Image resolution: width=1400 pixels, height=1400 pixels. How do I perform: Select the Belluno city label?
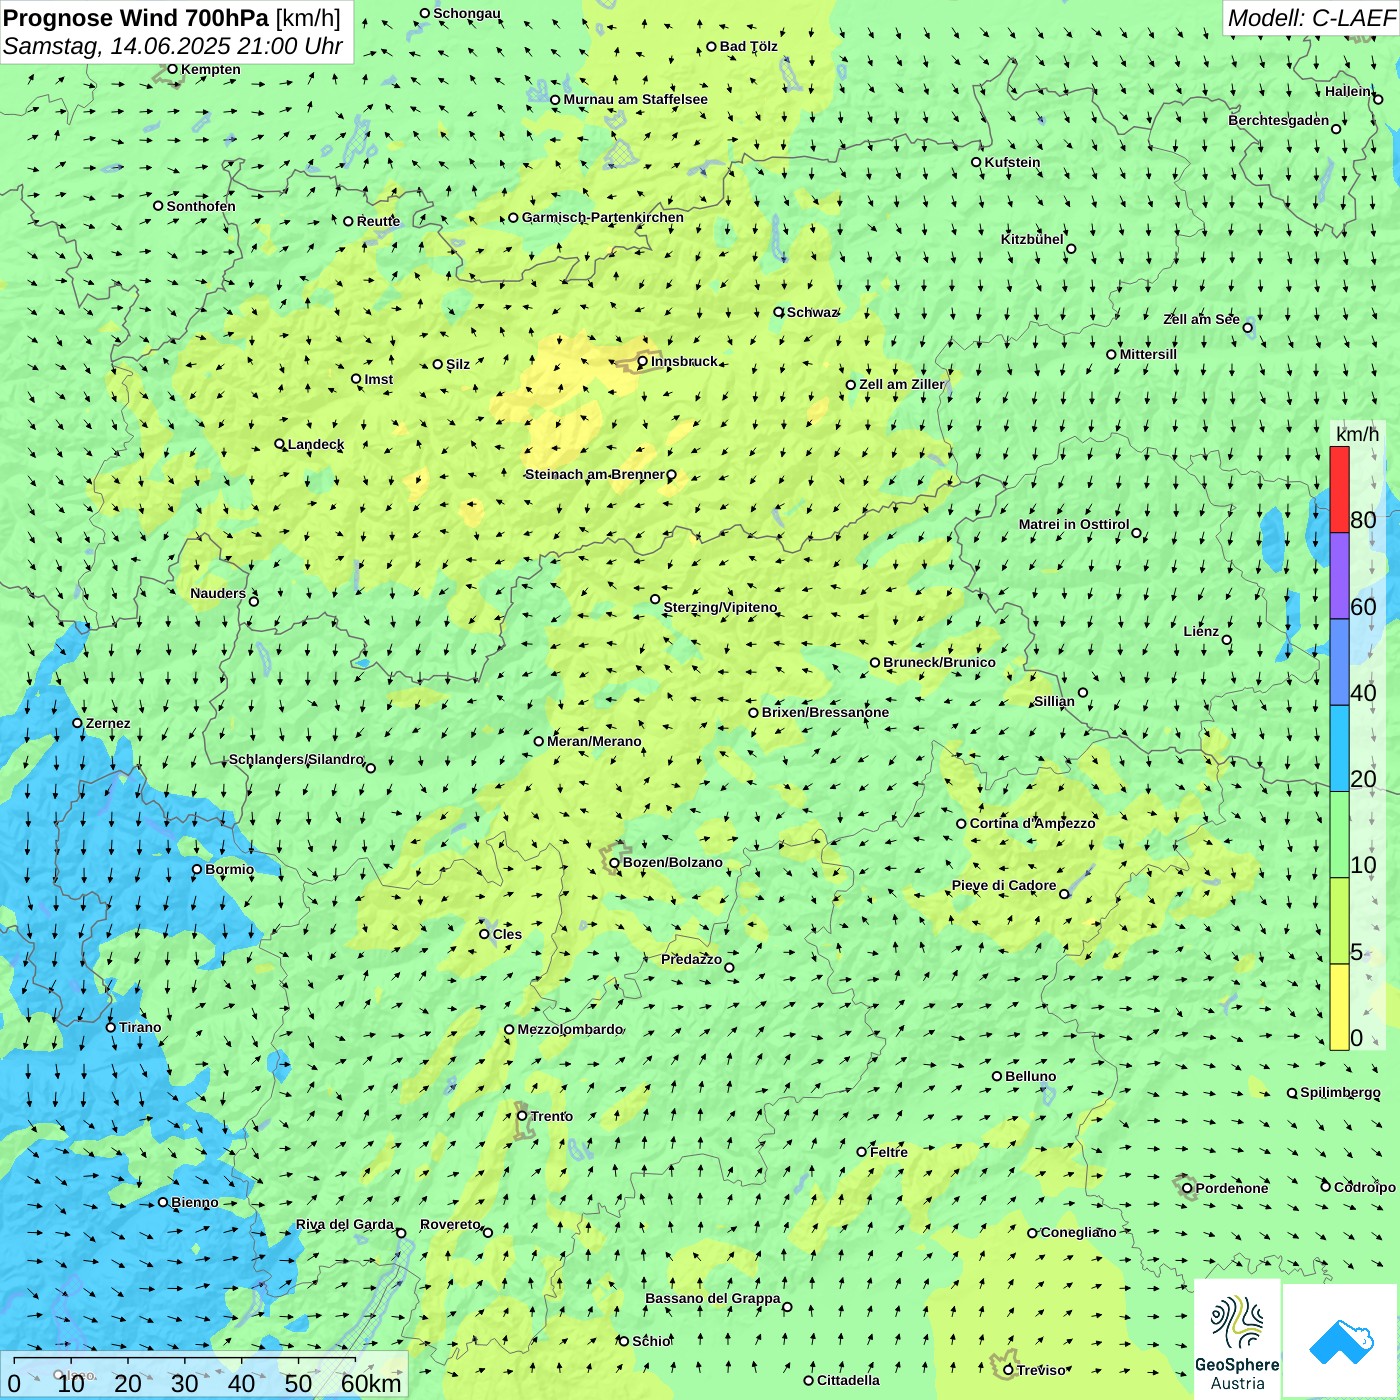click(x=1030, y=1076)
